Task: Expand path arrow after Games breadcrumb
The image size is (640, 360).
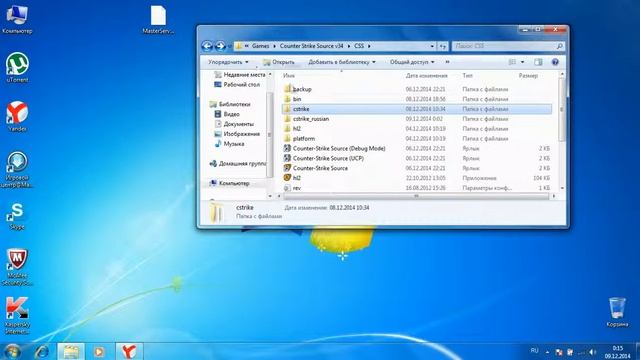Action: (274, 46)
